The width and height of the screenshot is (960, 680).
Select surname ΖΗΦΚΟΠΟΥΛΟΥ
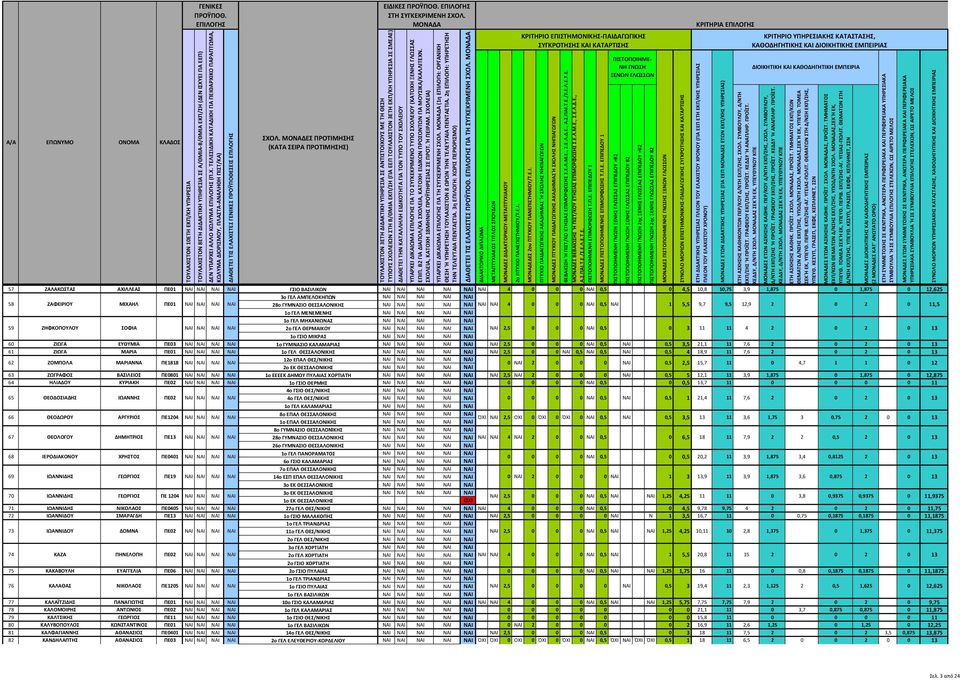tap(60, 327)
